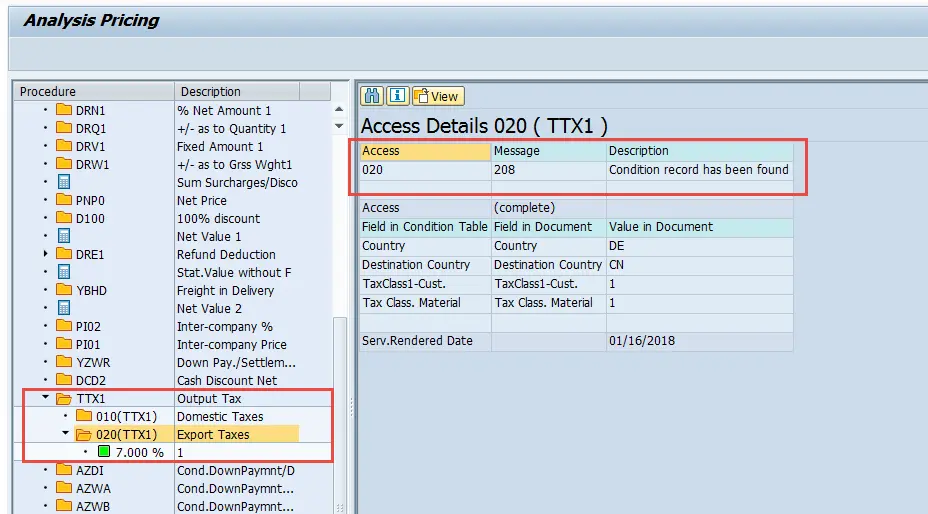Collapse the 020(TTX1) node arrow
The image size is (928, 514).
(66, 433)
